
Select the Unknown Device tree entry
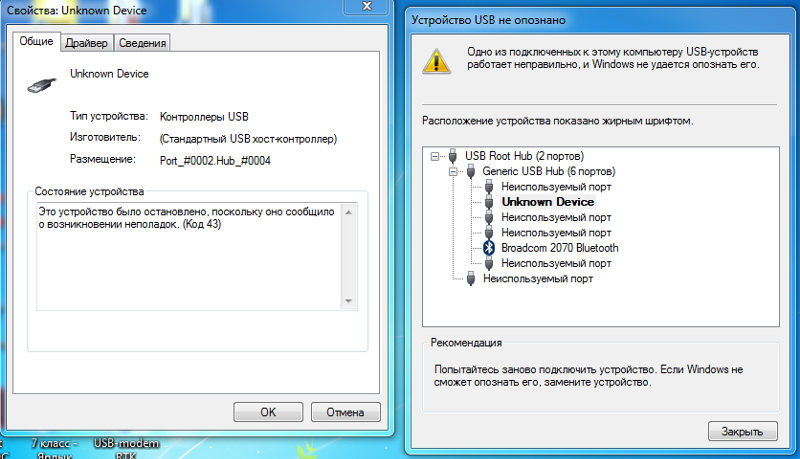pos(547,202)
